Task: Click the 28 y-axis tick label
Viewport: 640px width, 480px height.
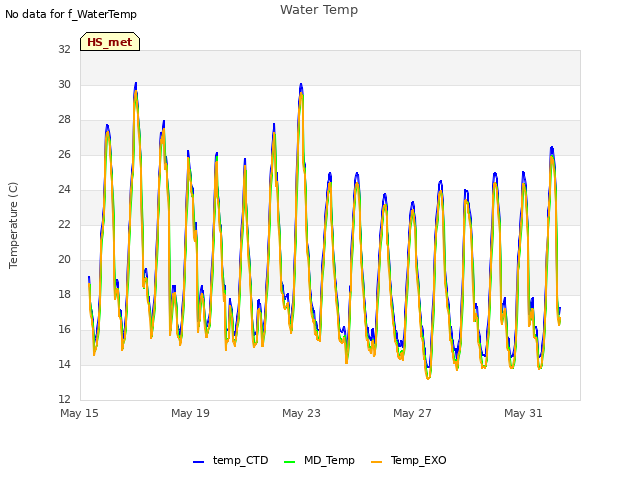Action: (x=64, y=120)
